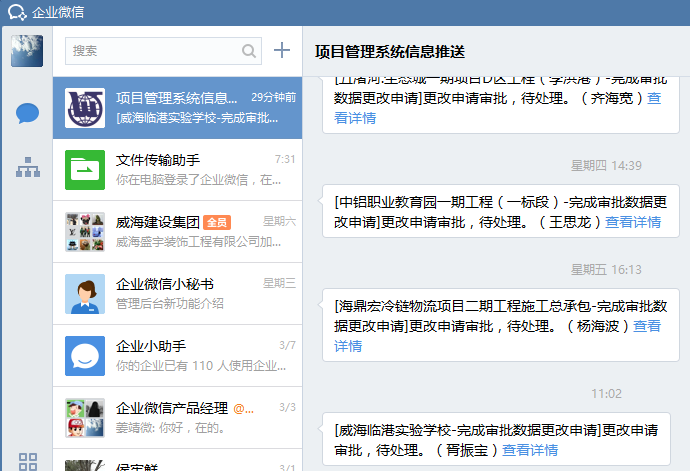The width and height of the screenshot is (690, 471).
Task: Open the 项目管理系统信息 conversation
Action: 177,108
